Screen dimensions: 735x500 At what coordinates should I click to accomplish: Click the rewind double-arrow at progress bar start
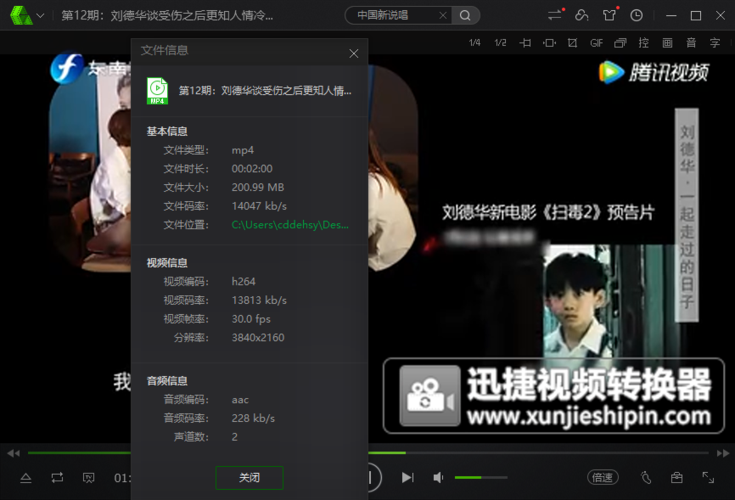click(14, 453)
